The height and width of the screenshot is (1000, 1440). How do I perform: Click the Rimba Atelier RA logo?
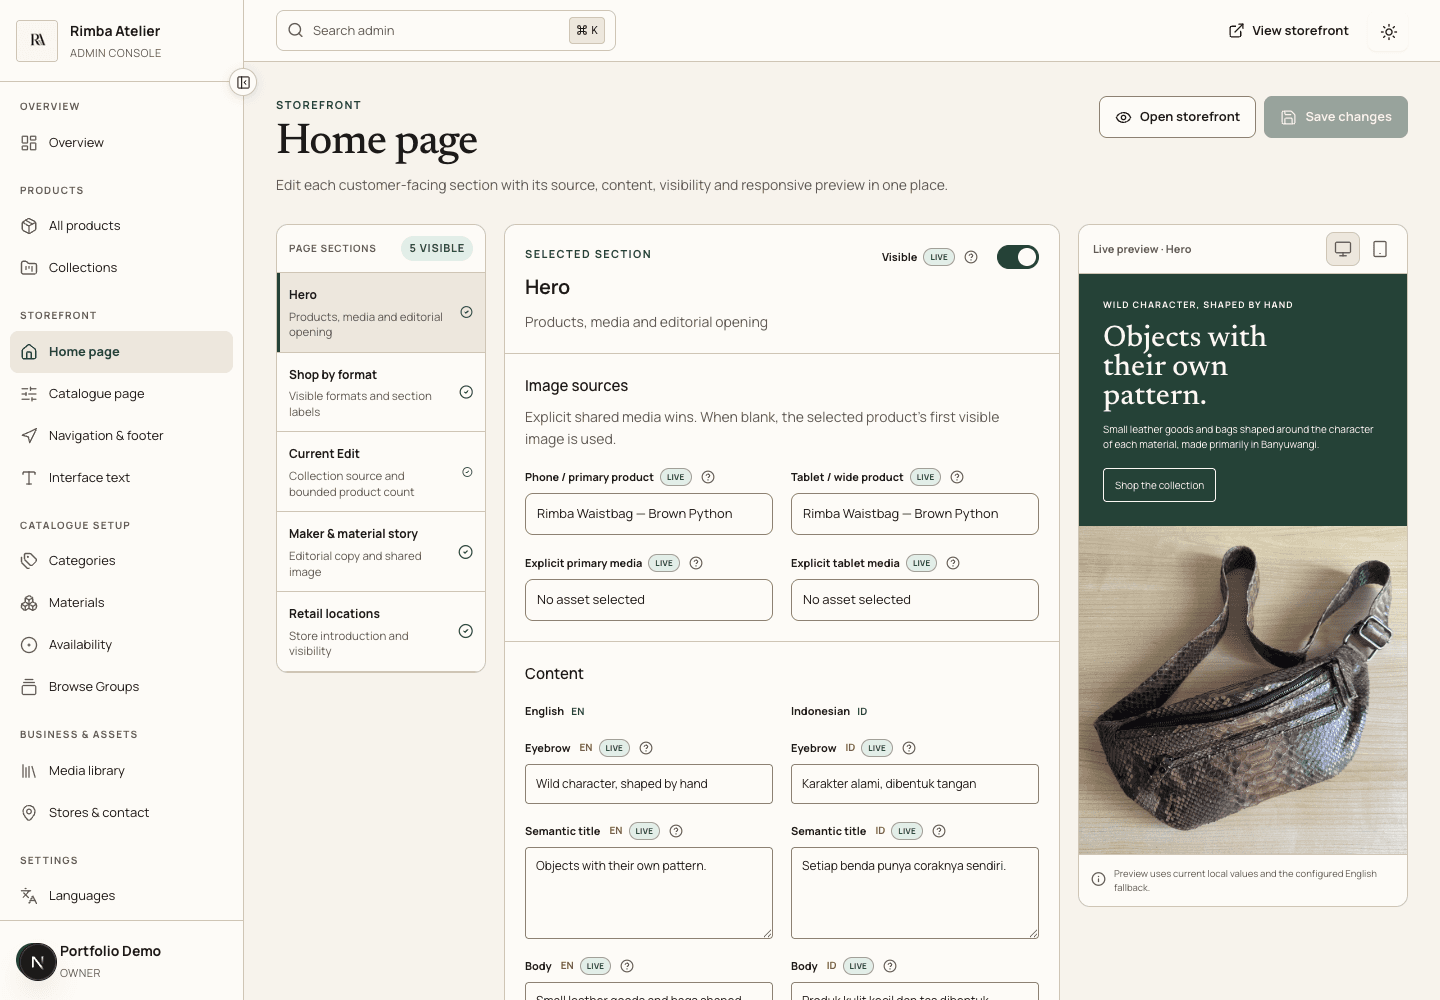click(x=37, y=41)
